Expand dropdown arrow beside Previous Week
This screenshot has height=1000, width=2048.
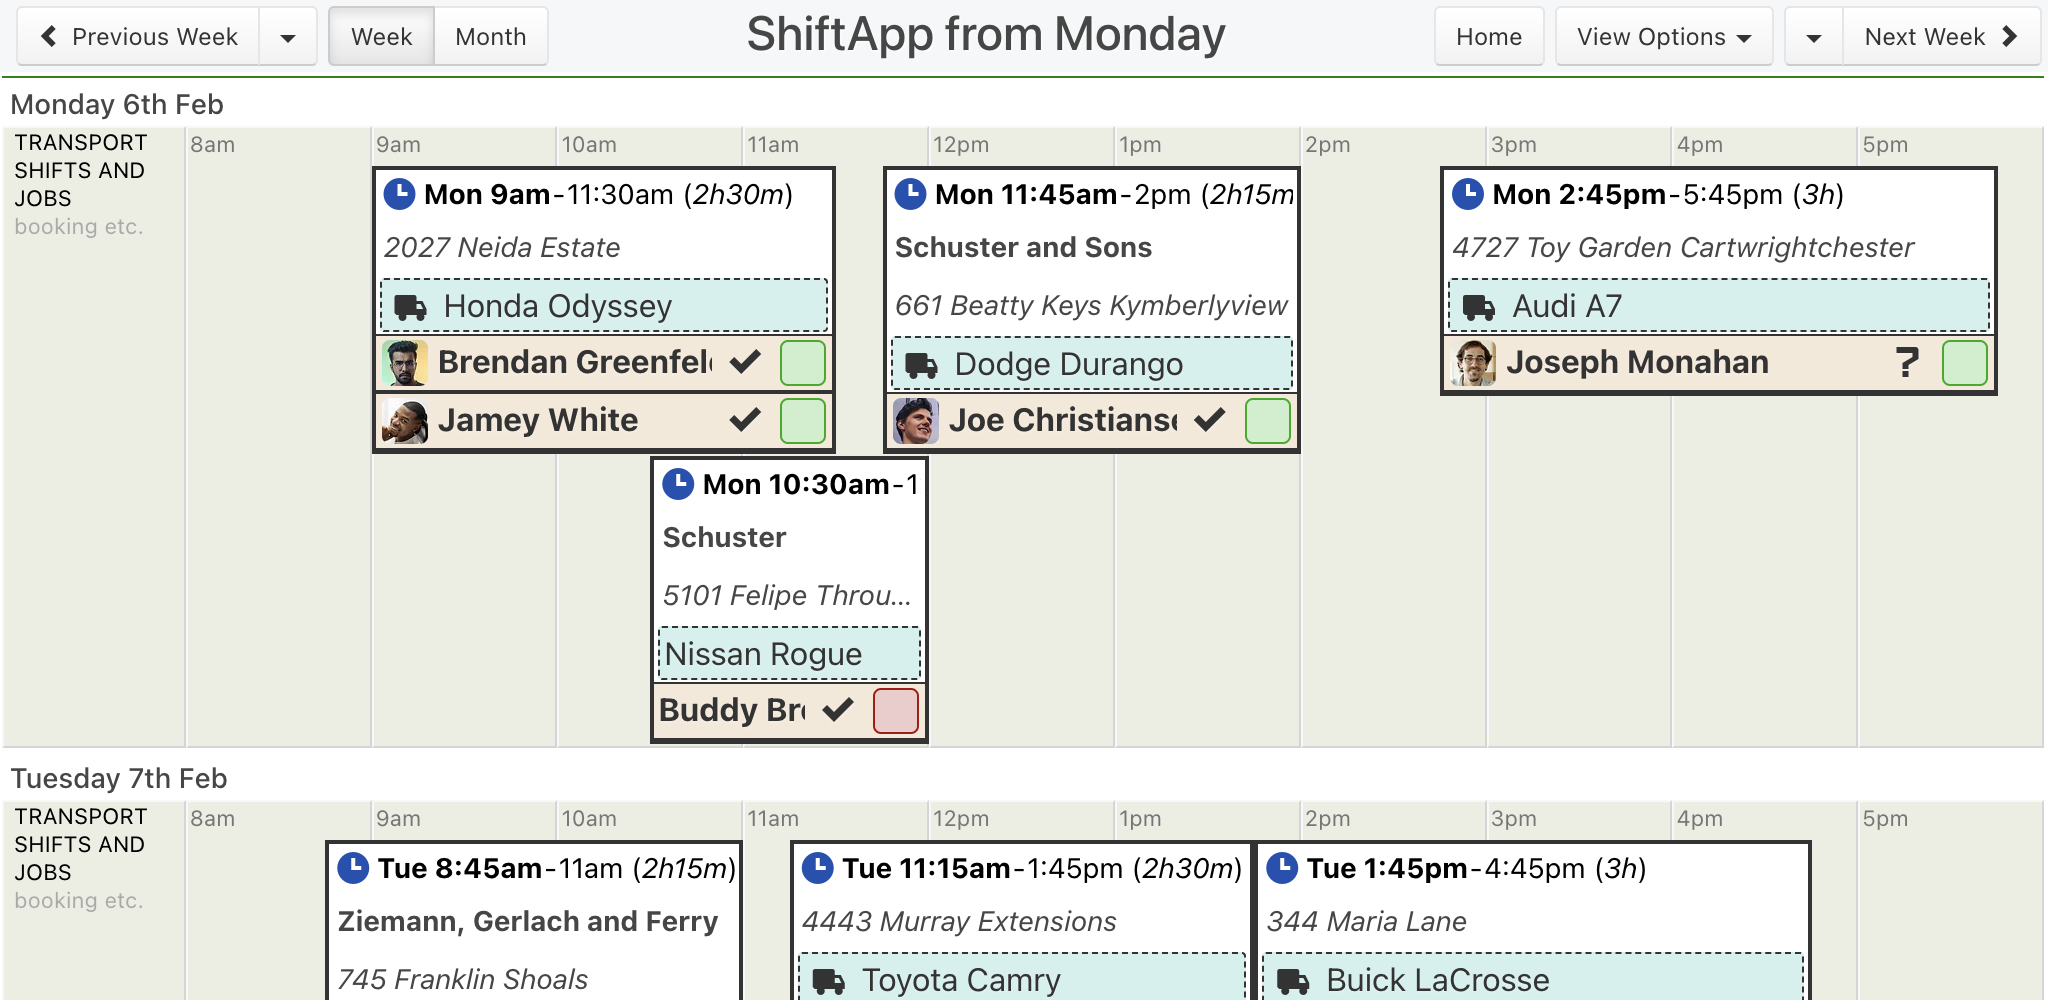(288, 37)
